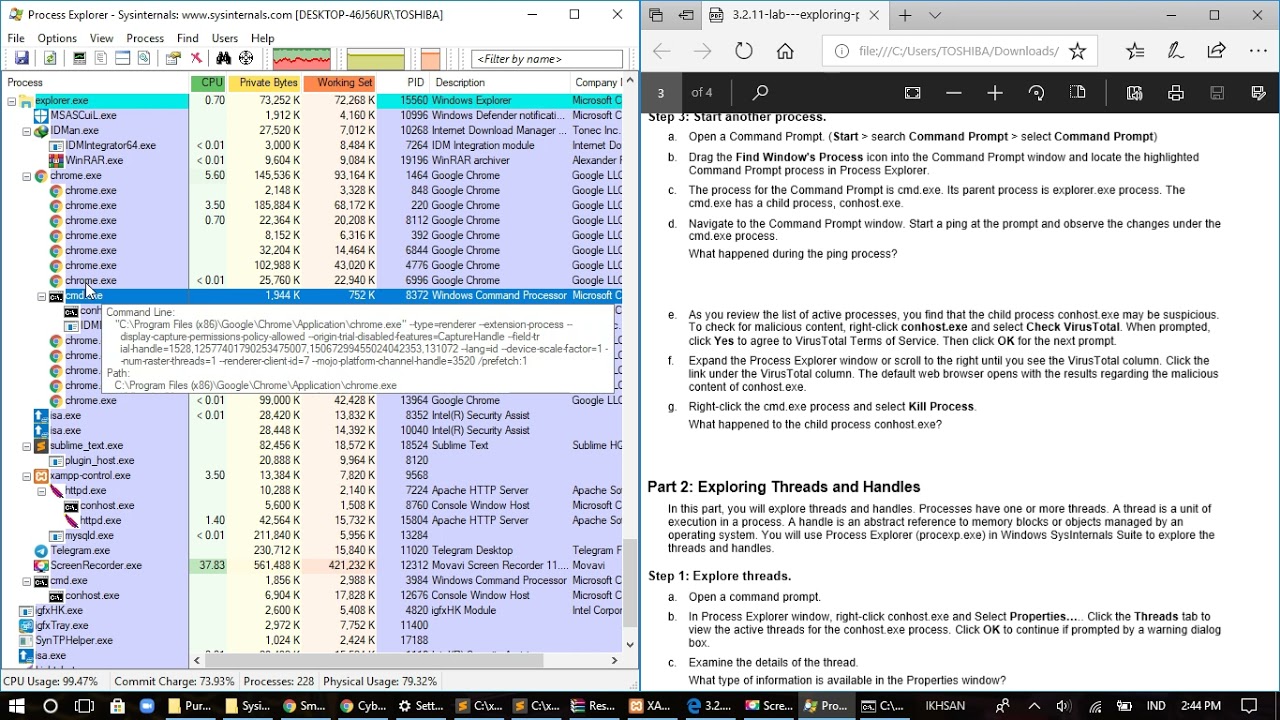Select the Find Window's Process crosshair icon
The image size is (1280, 720).
pos(246,59)
